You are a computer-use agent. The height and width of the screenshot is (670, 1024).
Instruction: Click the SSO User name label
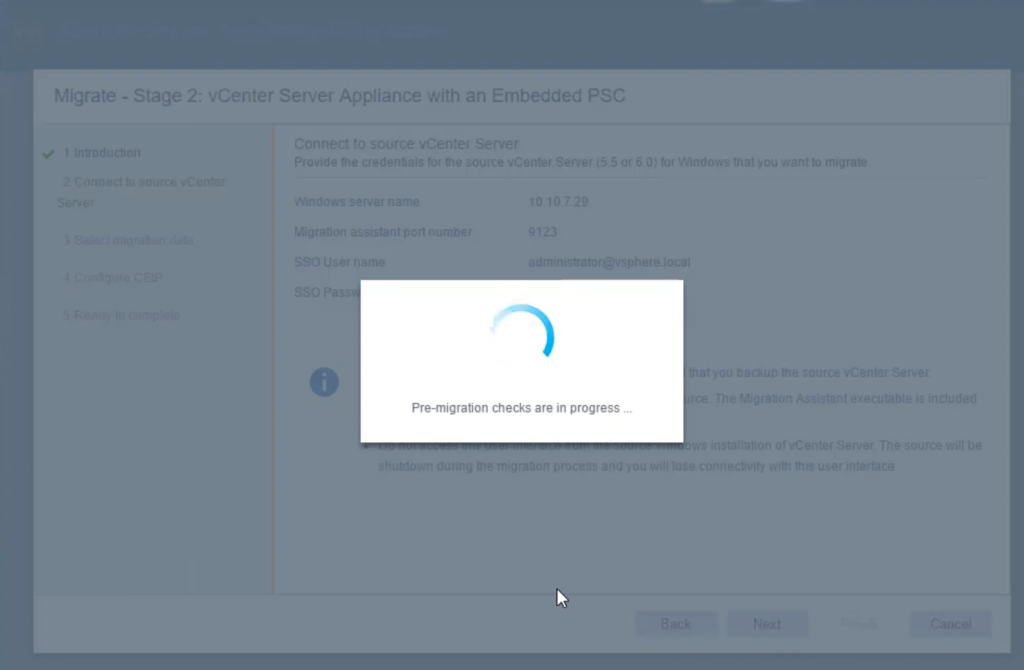coord(340,262)
